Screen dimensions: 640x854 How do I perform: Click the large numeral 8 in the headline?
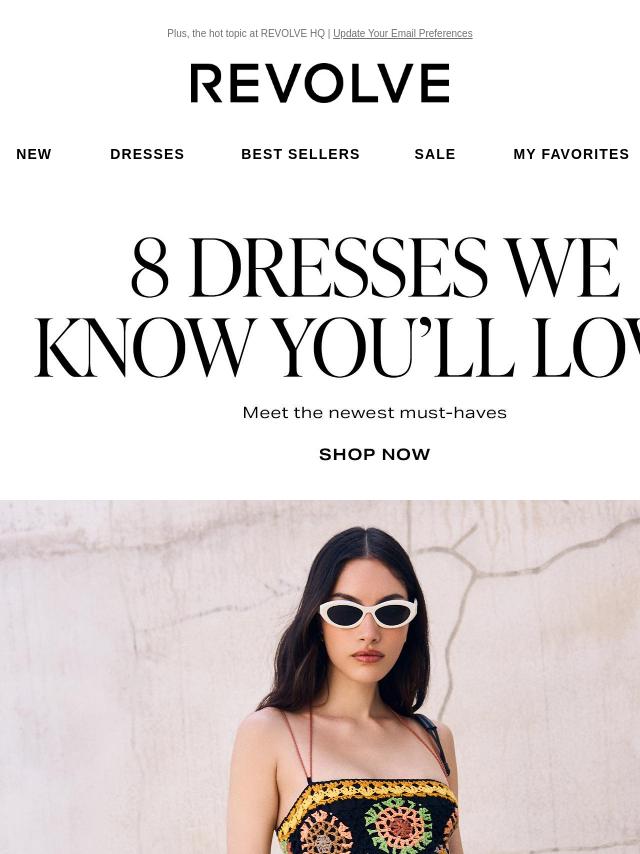(150, 268)
